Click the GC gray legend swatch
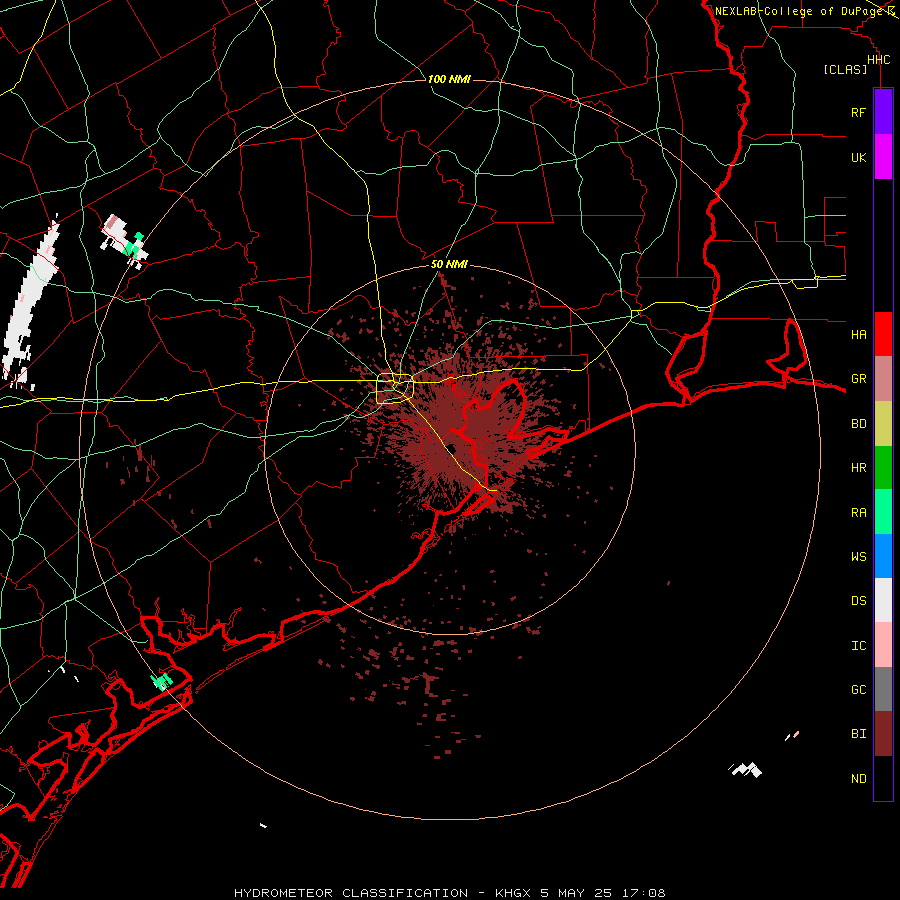Viewport: 900px width, 900px height. [x=883, y=689]
